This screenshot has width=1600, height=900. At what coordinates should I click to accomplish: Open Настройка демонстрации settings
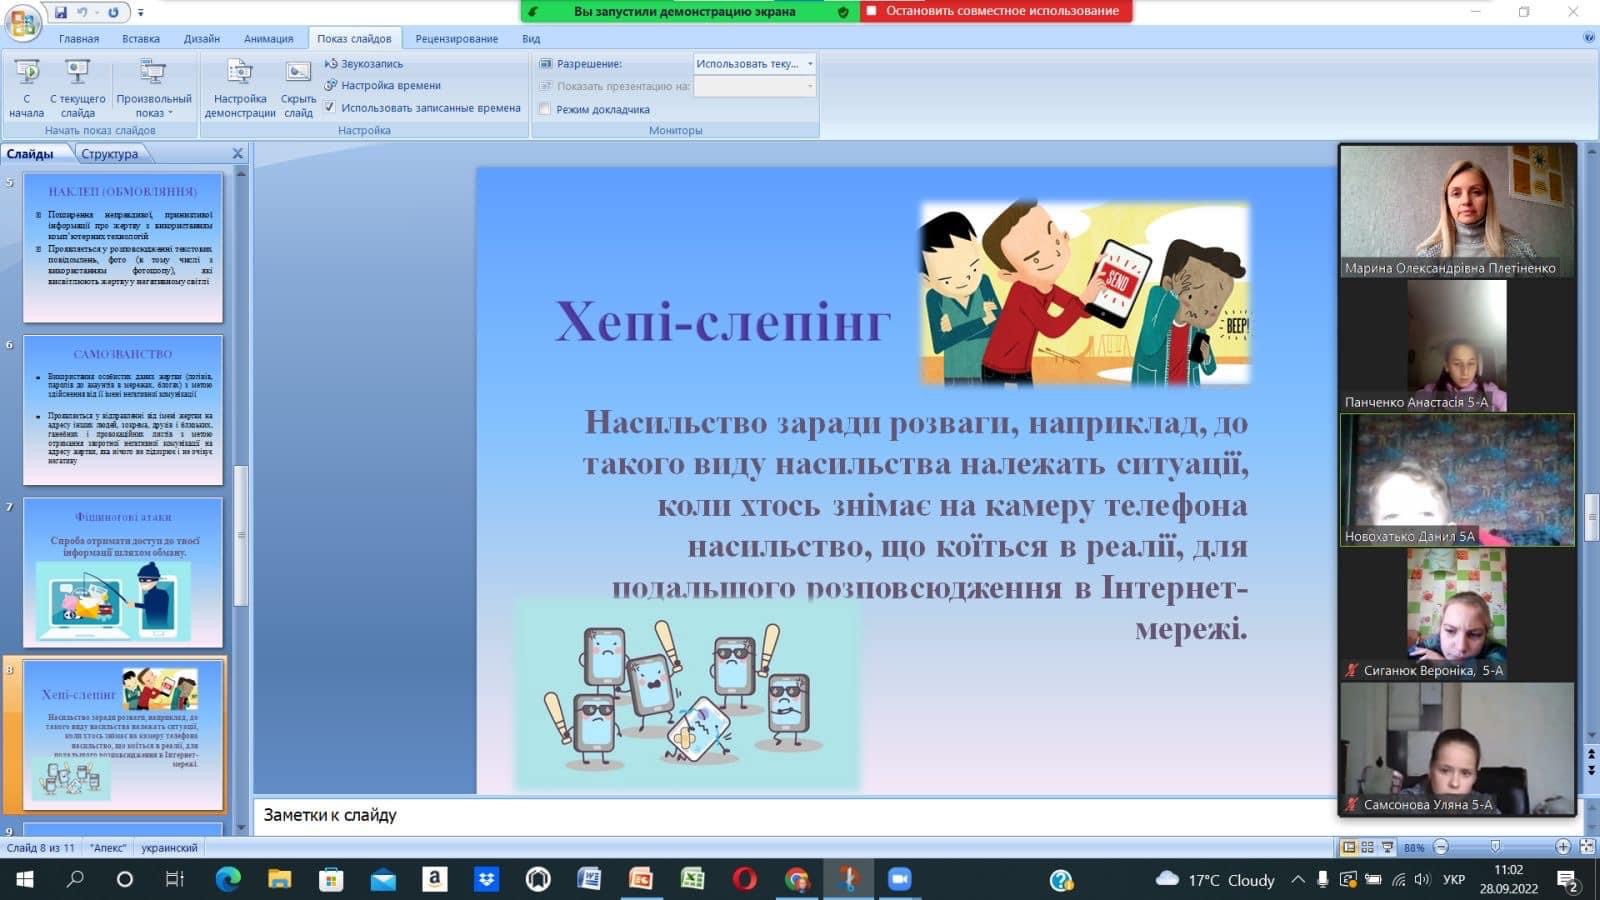pyautogui.click(x=240, y=88)
